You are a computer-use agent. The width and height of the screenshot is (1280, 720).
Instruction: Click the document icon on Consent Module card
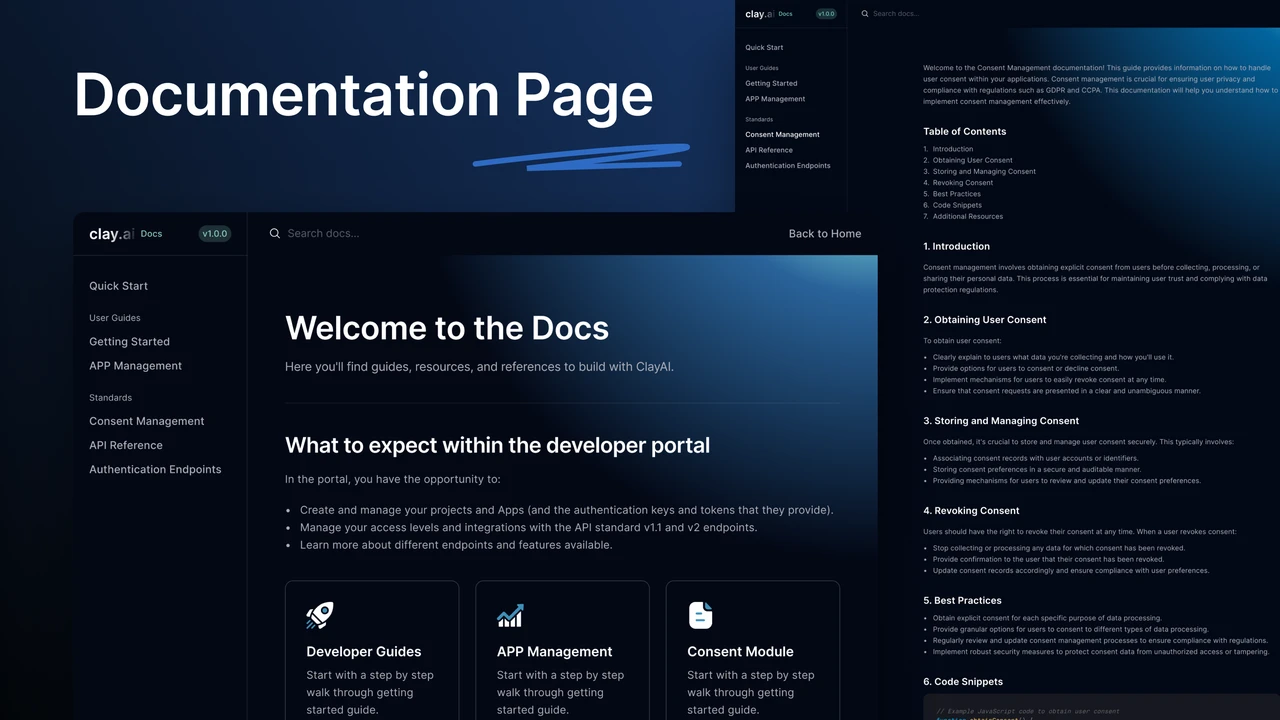(x=701, y=615)
